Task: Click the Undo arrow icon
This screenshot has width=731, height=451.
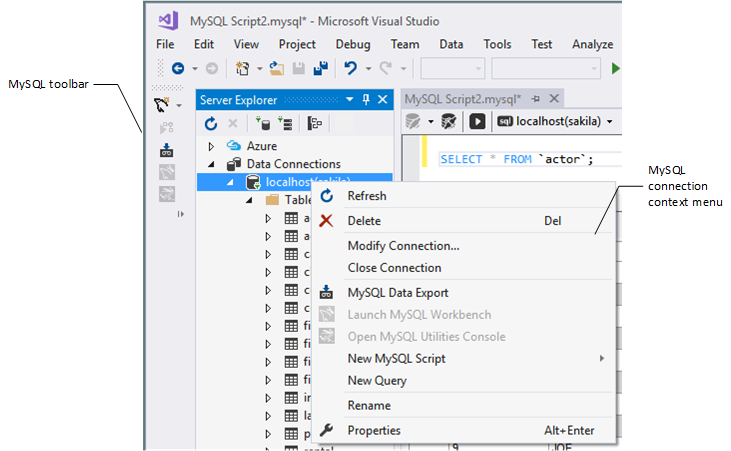Action: pos(351,69)
